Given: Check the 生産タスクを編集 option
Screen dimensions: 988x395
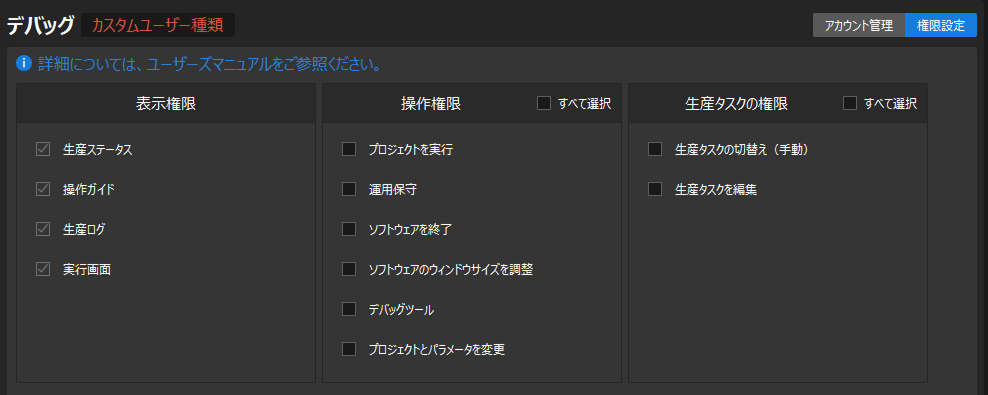Looking at the screenshot, I should 655,190.
